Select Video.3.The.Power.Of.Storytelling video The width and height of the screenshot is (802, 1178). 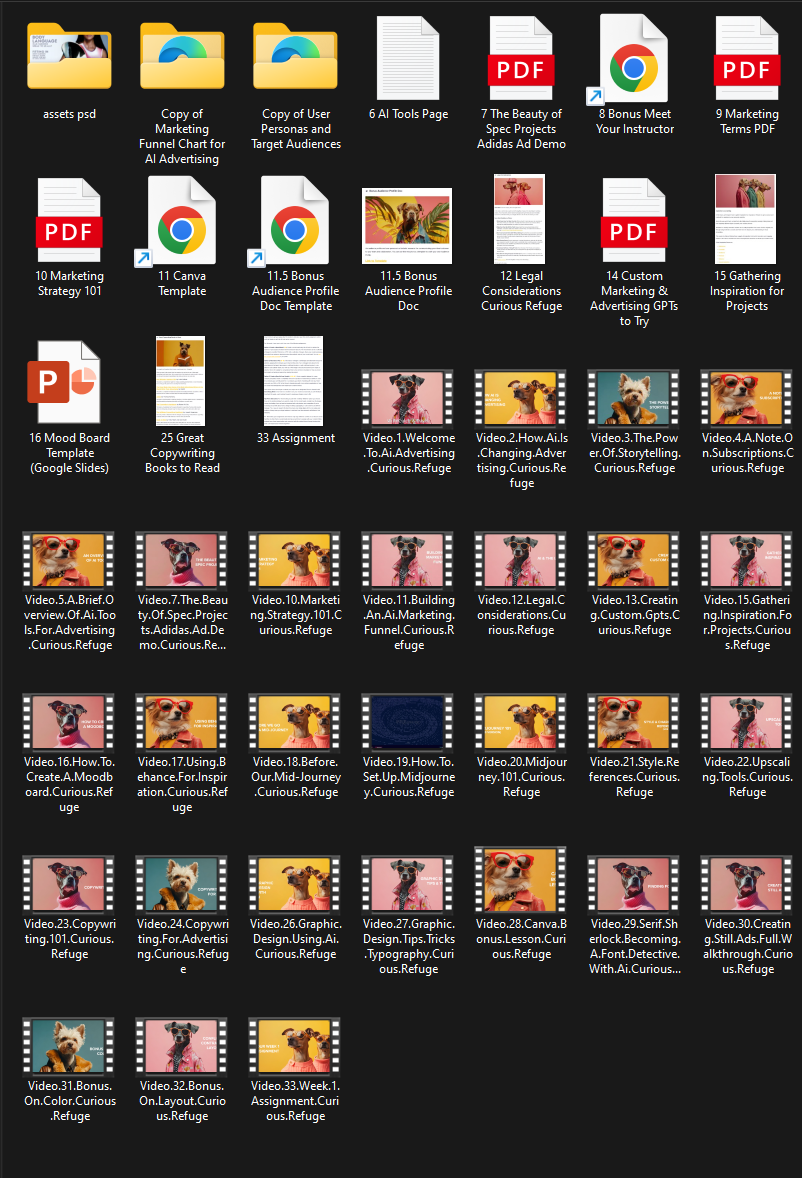coord(634,399)
